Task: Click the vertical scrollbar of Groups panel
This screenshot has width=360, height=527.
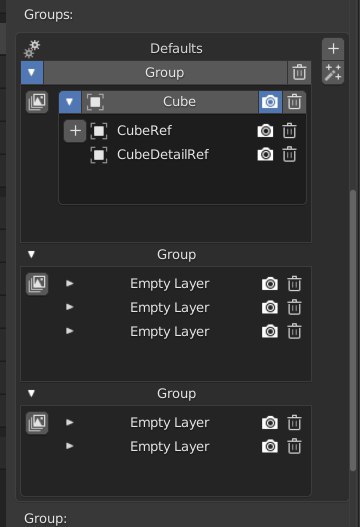Action: [353, 330]
